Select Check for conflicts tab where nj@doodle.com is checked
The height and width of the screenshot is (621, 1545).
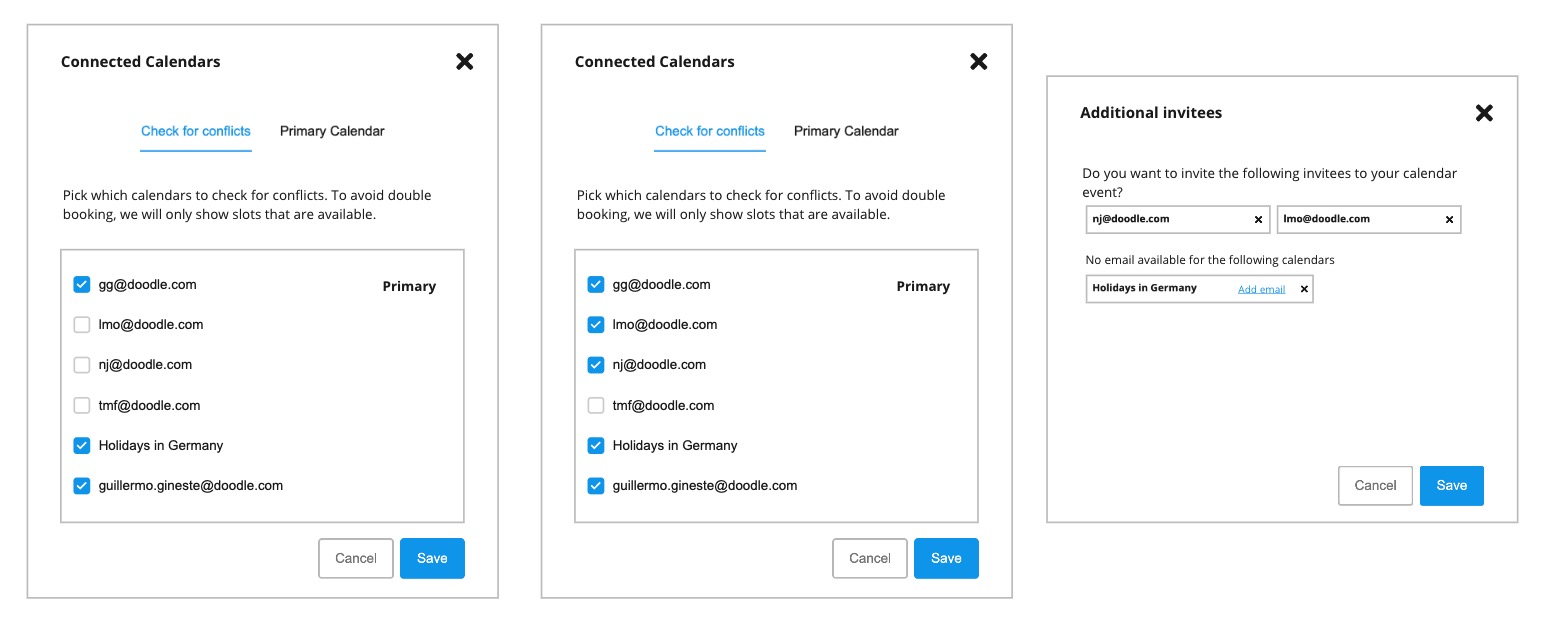pyautogui.click(x=710, y=131)
